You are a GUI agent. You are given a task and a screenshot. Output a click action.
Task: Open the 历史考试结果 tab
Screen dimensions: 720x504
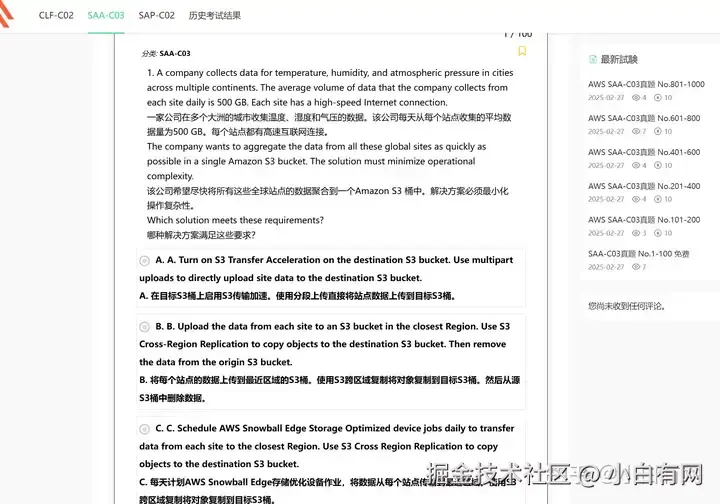click(214, 15)
